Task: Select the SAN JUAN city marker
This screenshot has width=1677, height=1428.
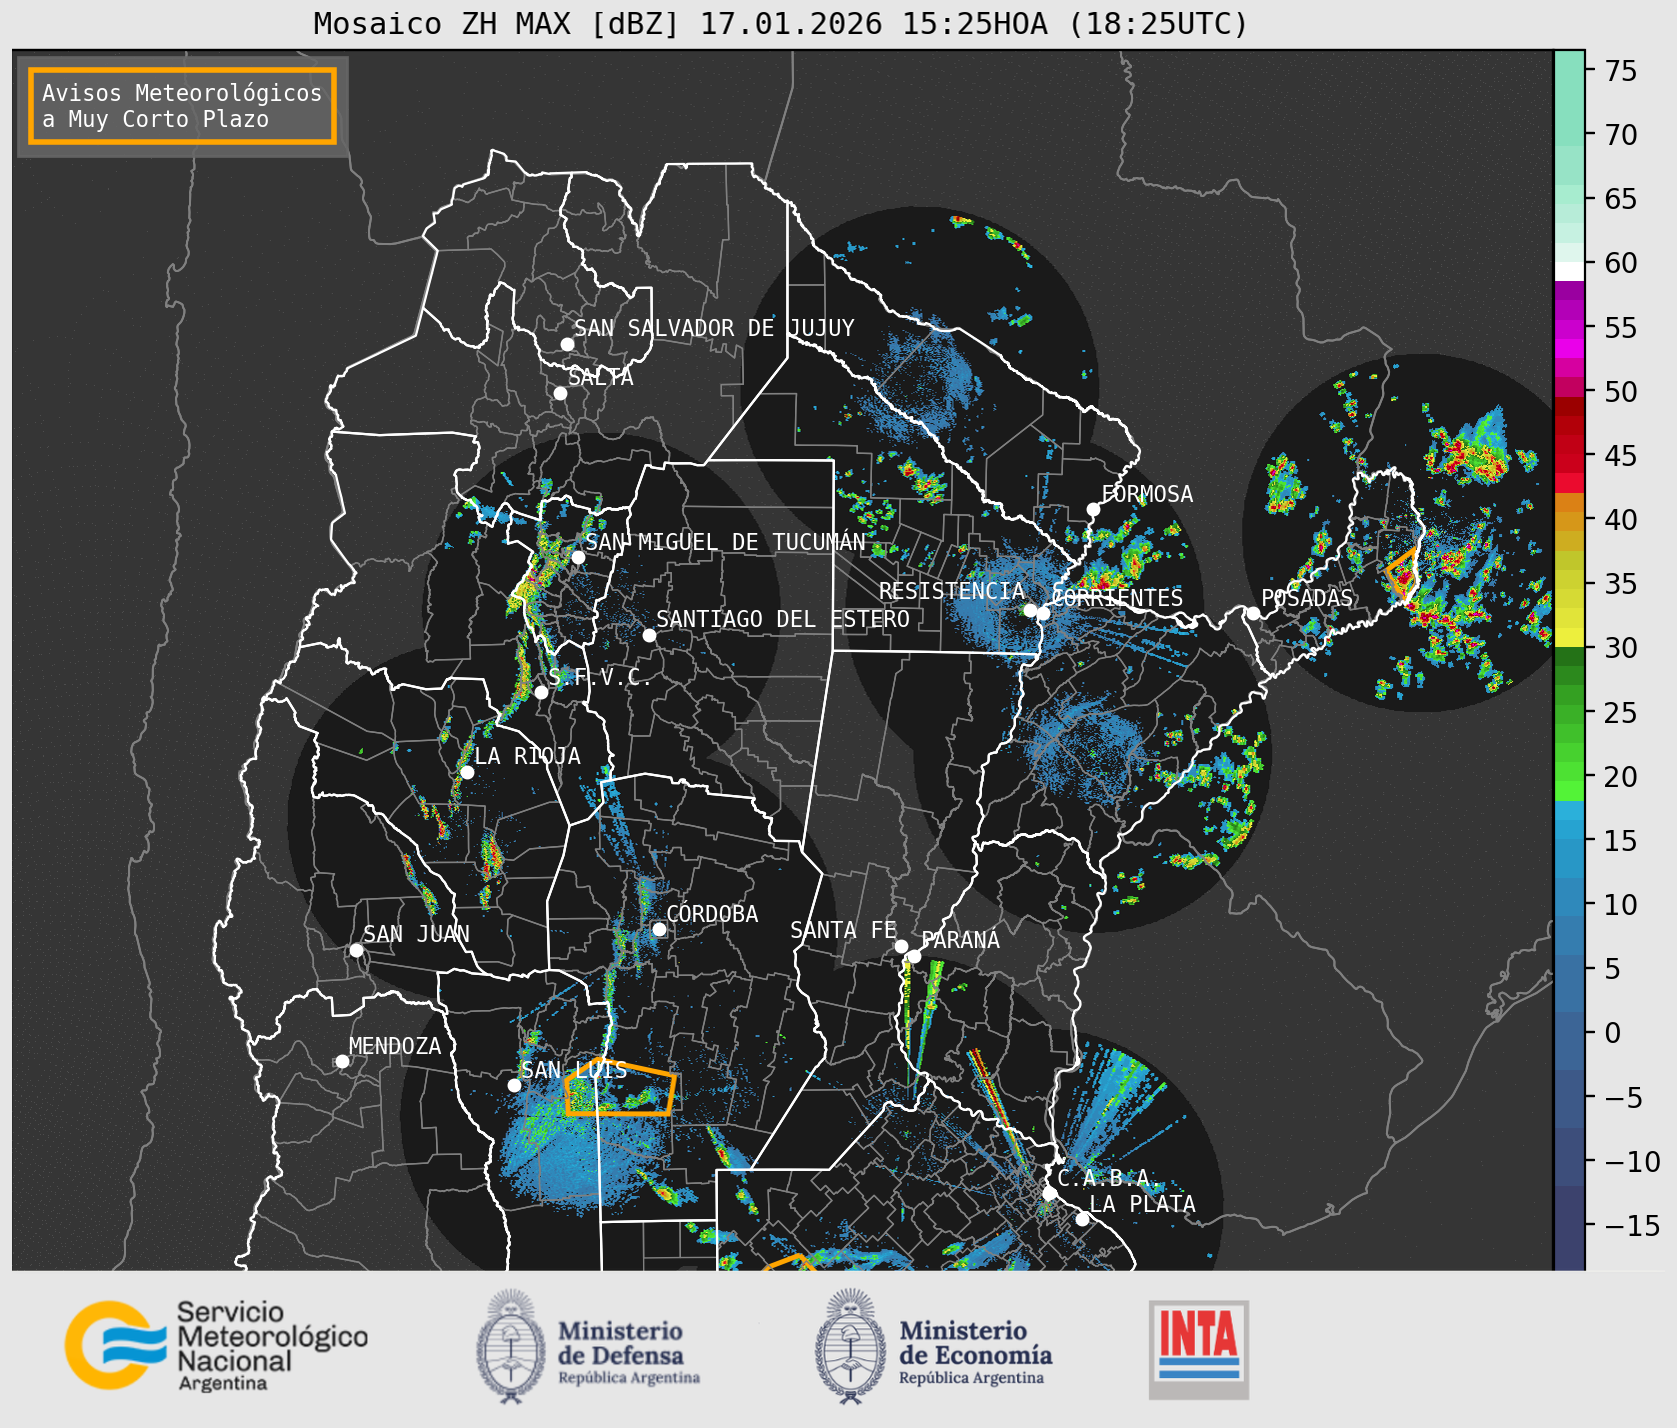Action: pyautogui.click(x=356, y=950)
